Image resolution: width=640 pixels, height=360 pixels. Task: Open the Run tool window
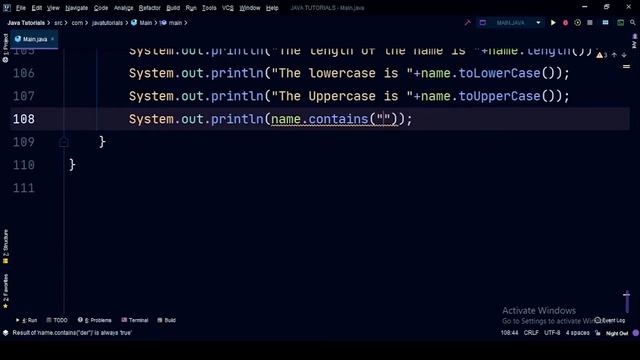(27, 320)
